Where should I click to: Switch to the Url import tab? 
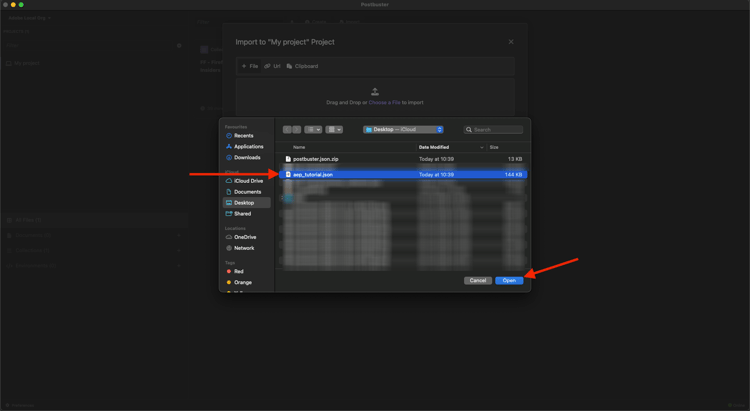pyautogui.click(x=272, y=67)
